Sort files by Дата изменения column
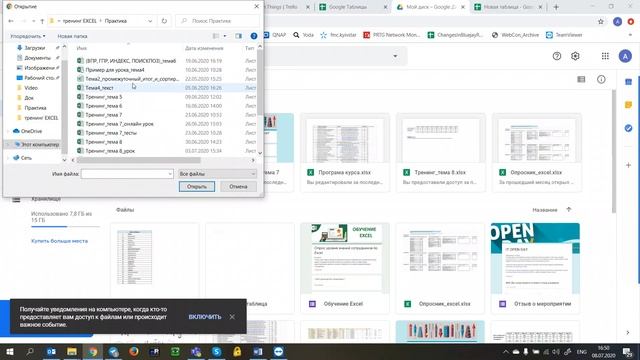Screen dimensions: 640x360 click(x=204, y=48)
